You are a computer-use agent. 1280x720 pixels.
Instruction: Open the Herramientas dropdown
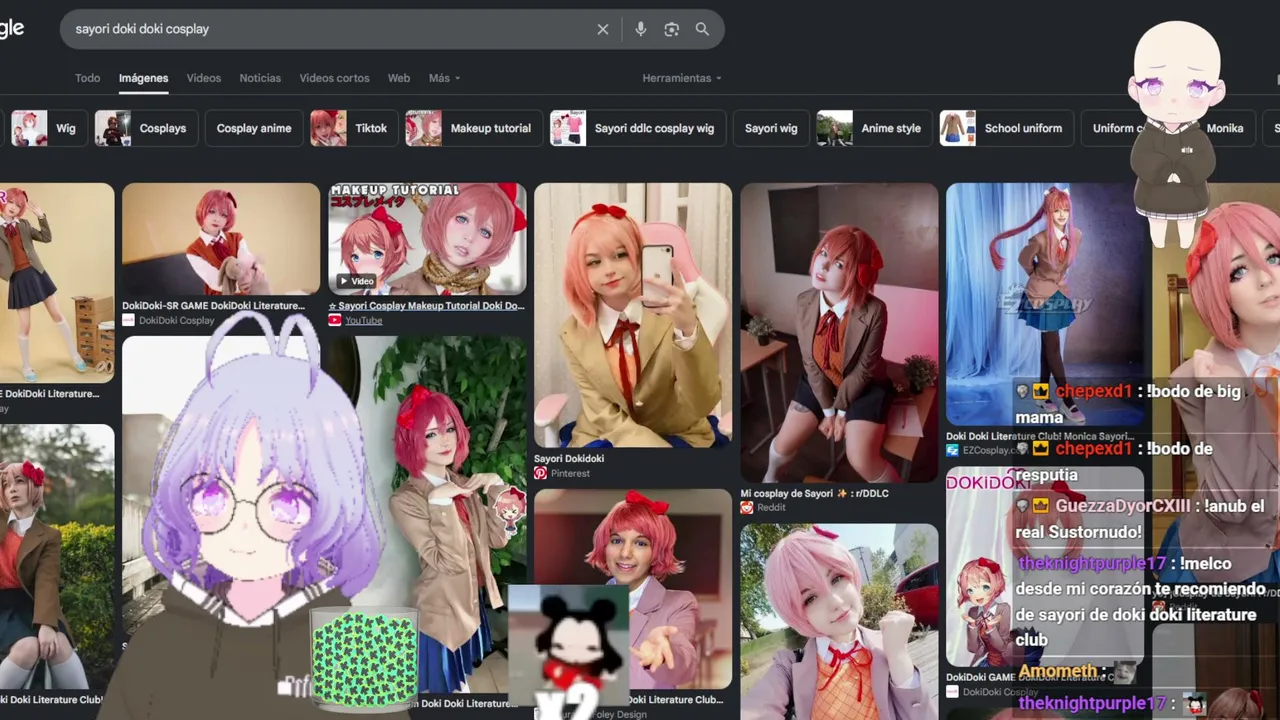point(681,78)
